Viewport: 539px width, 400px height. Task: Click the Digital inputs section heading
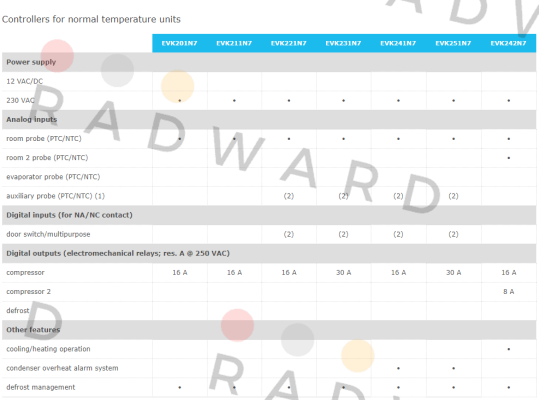coord(69,215)
